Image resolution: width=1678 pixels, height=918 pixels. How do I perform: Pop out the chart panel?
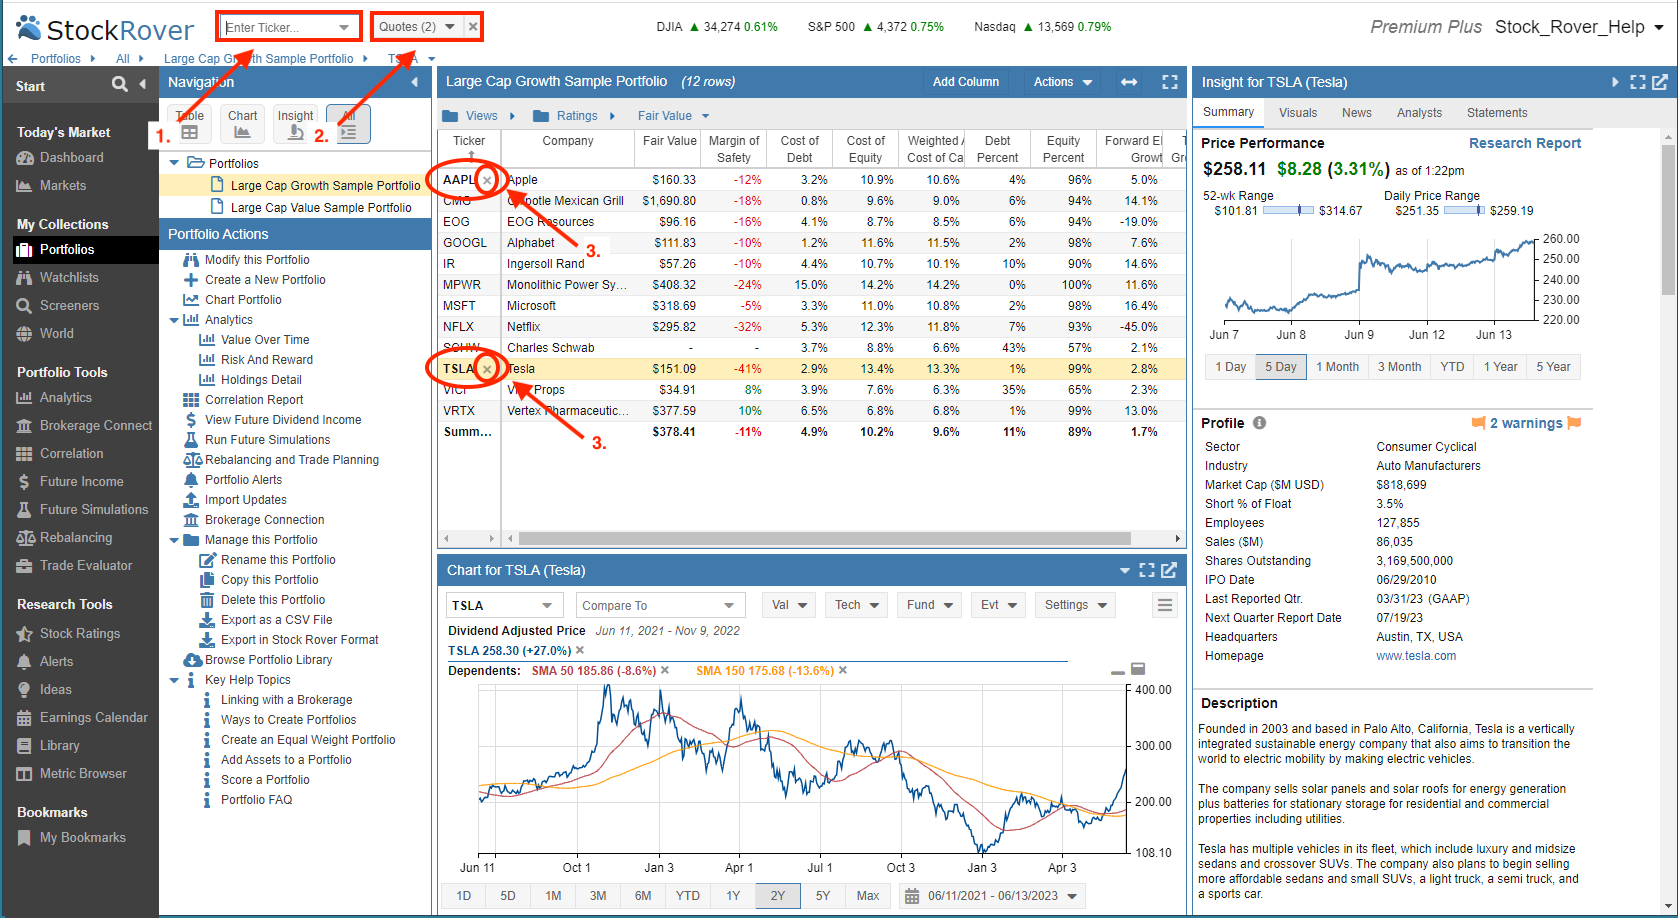[x=1169, y=570]
